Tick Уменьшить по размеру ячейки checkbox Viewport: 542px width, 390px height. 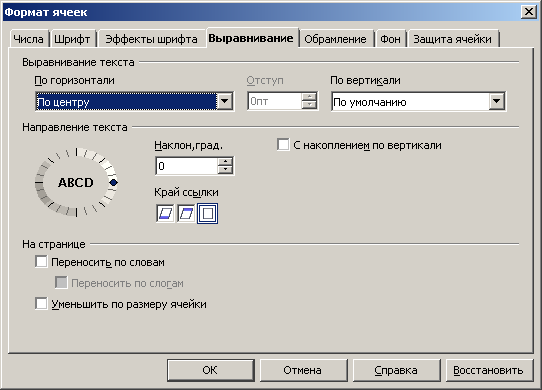coord(41,304)
